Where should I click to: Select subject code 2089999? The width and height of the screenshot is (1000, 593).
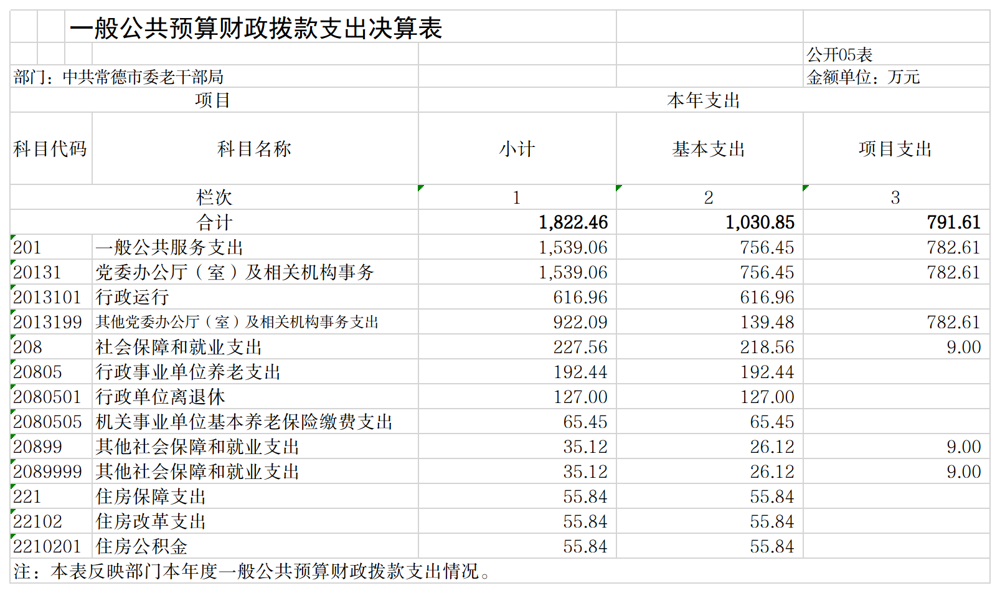47,471
